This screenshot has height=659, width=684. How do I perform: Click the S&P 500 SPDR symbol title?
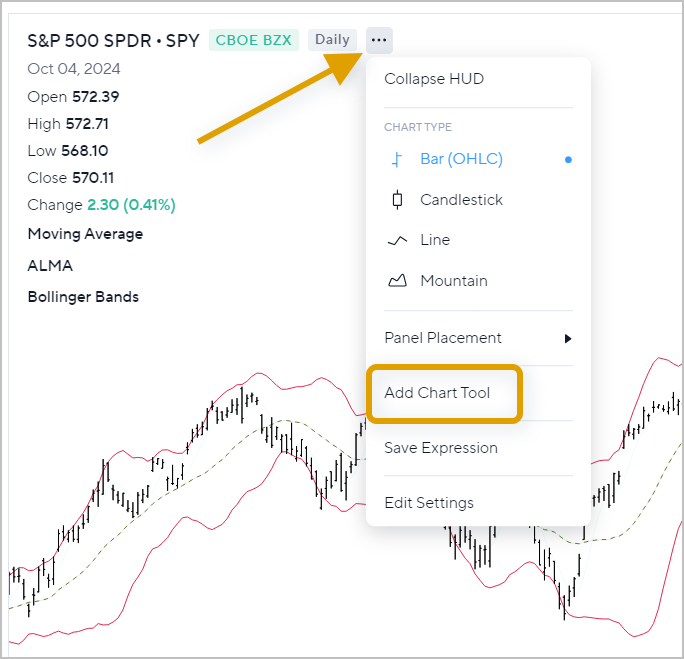tap(113, 41)
